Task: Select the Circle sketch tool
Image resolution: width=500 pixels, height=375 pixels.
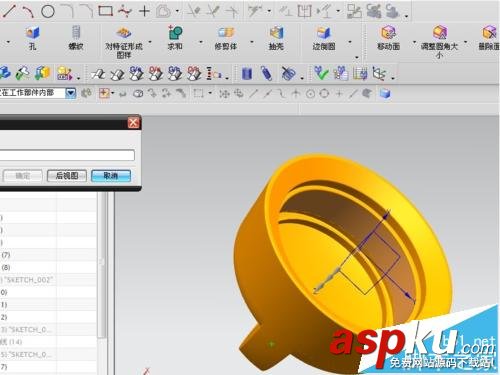Action: pos(48,12)
